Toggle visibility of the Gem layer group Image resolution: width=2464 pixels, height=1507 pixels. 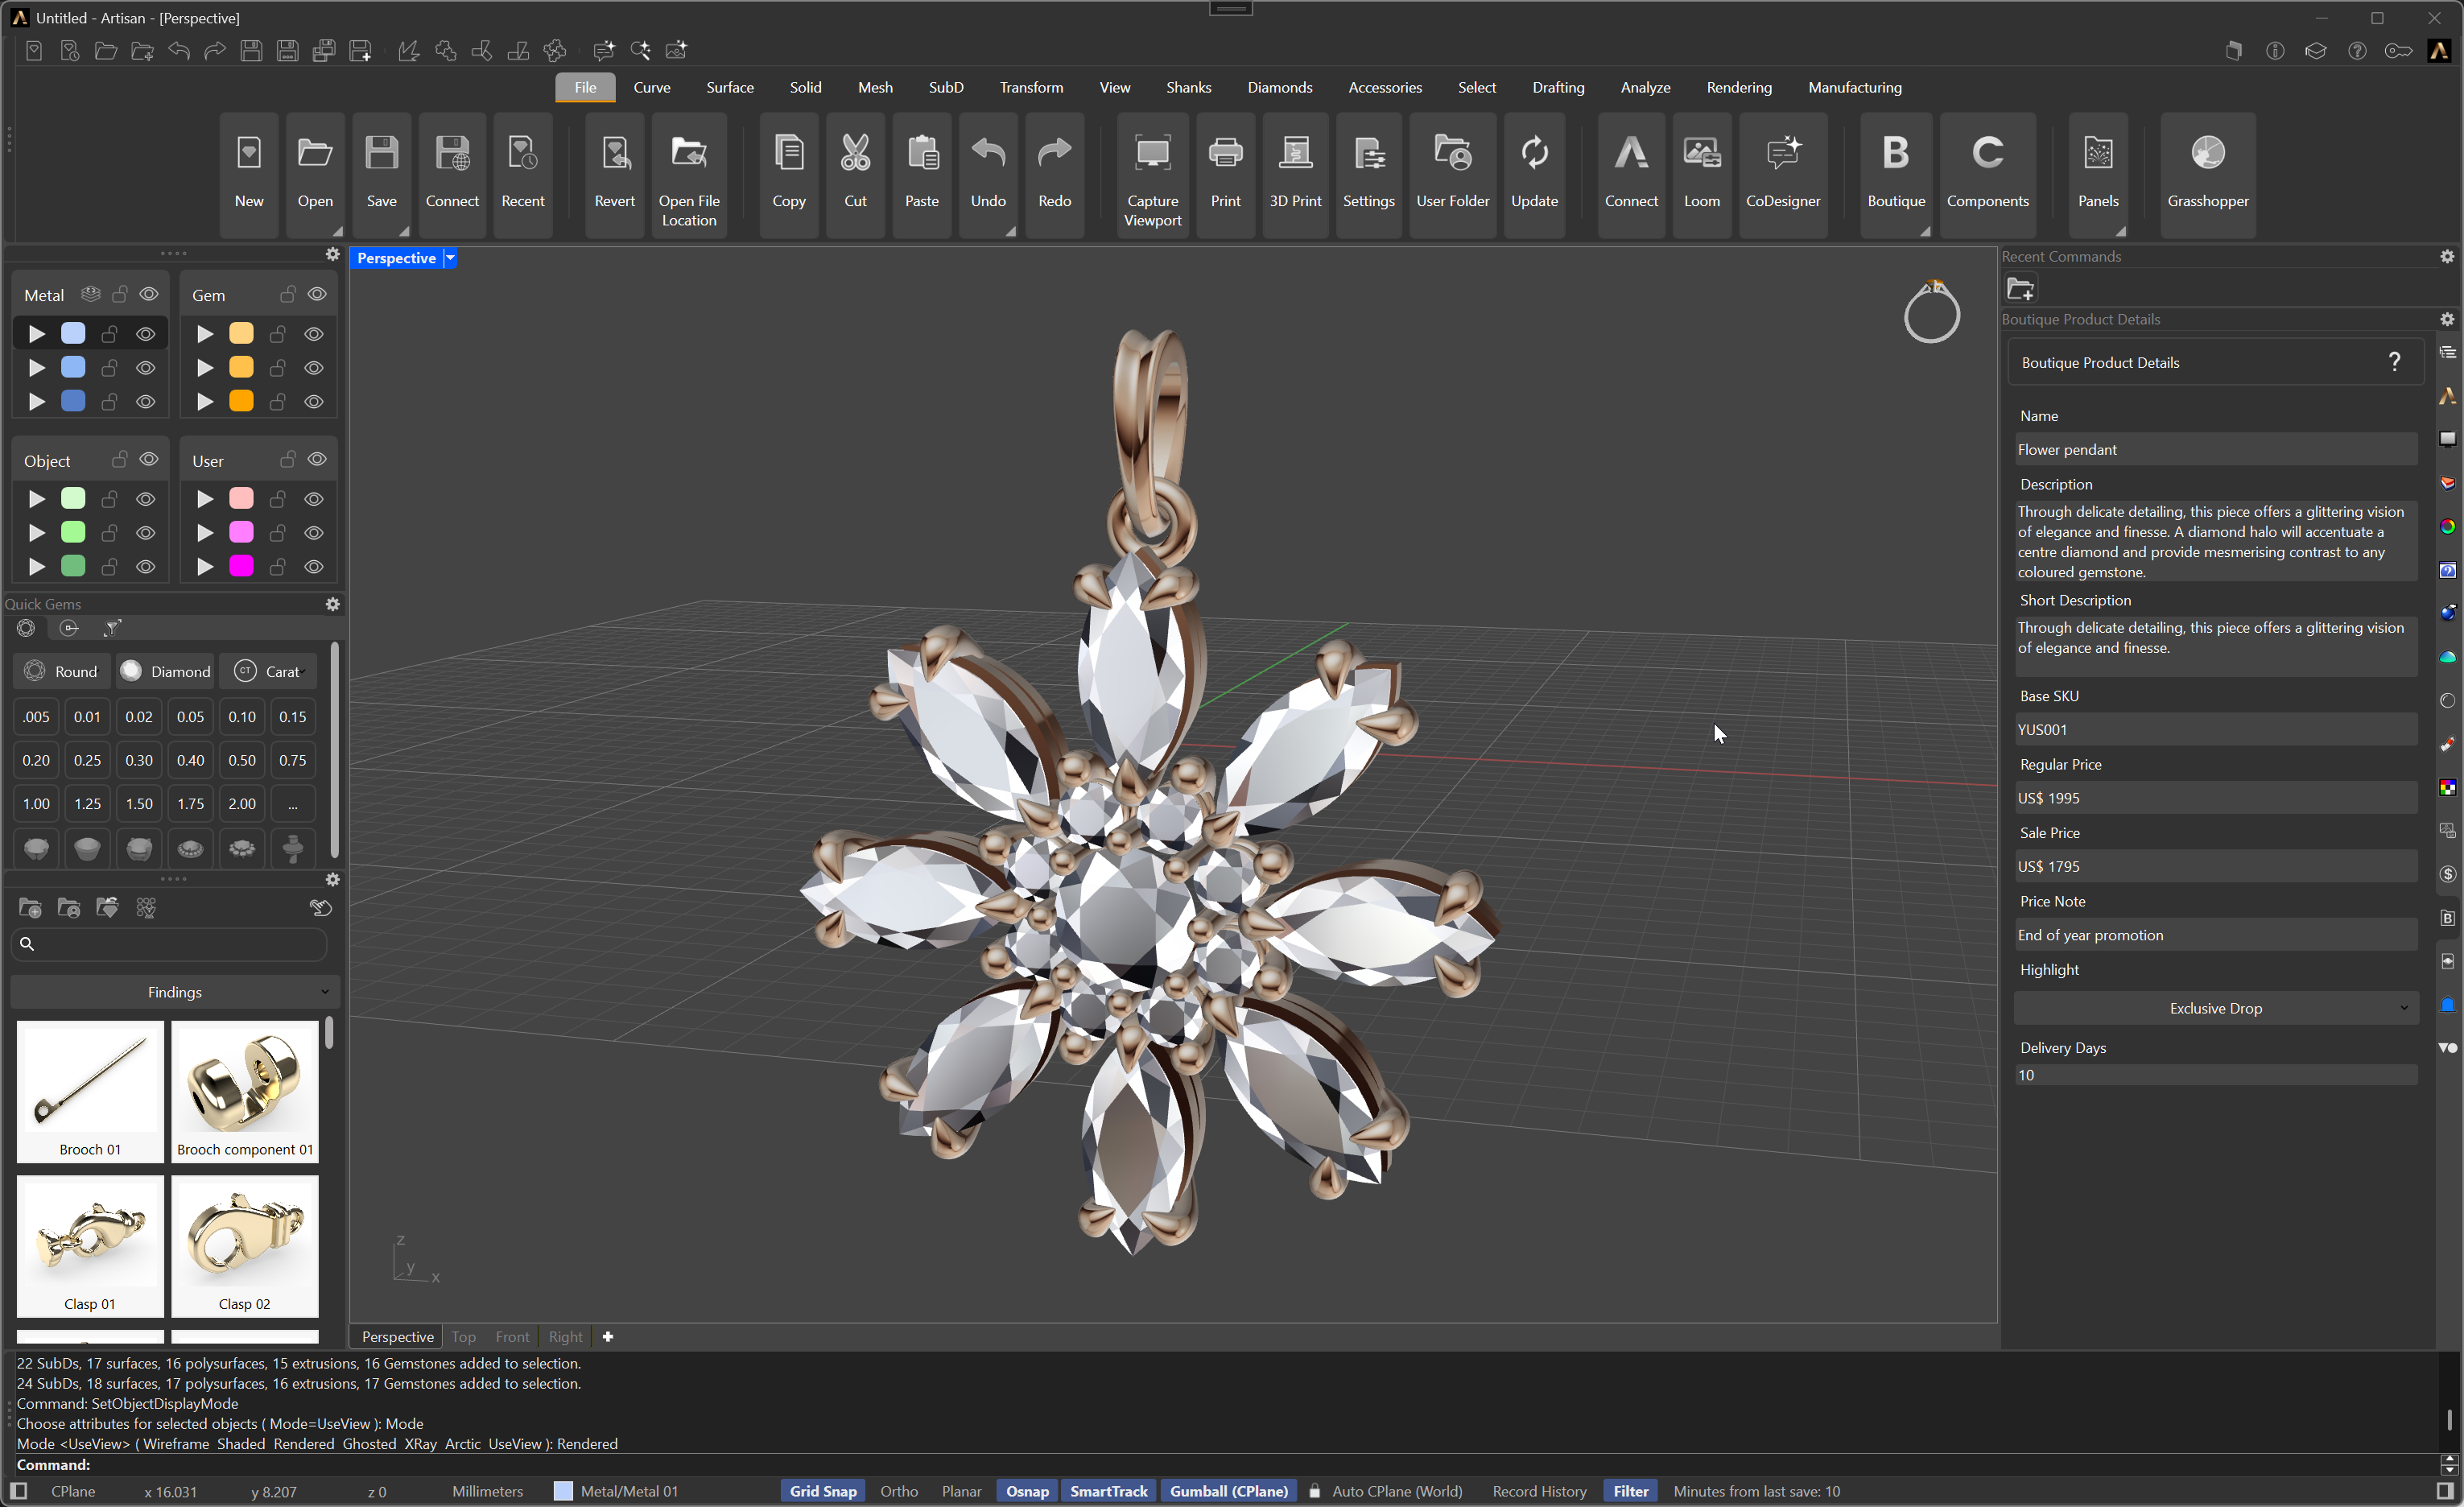click(x=317, y=294)
